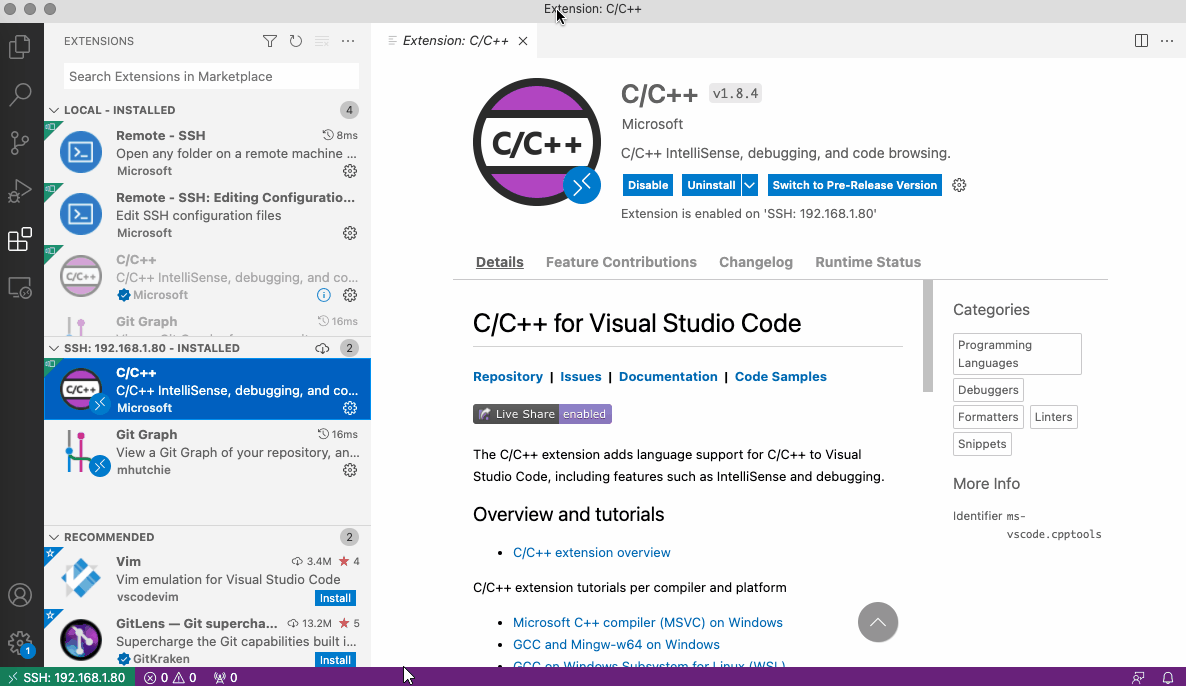This screenshot has height=686, width=1186.
Task: Select the Remote - SSH extension row
Action: point(207,153)
